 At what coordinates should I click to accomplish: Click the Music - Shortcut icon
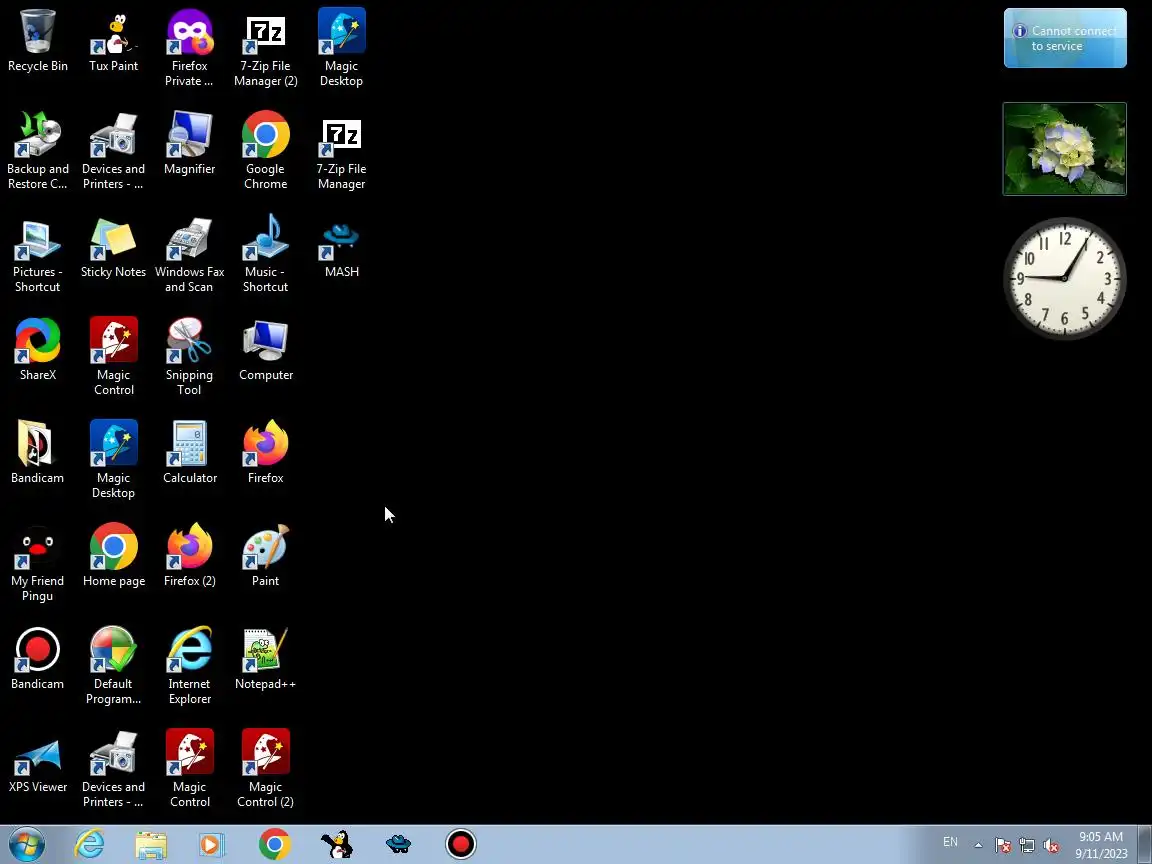265,253
